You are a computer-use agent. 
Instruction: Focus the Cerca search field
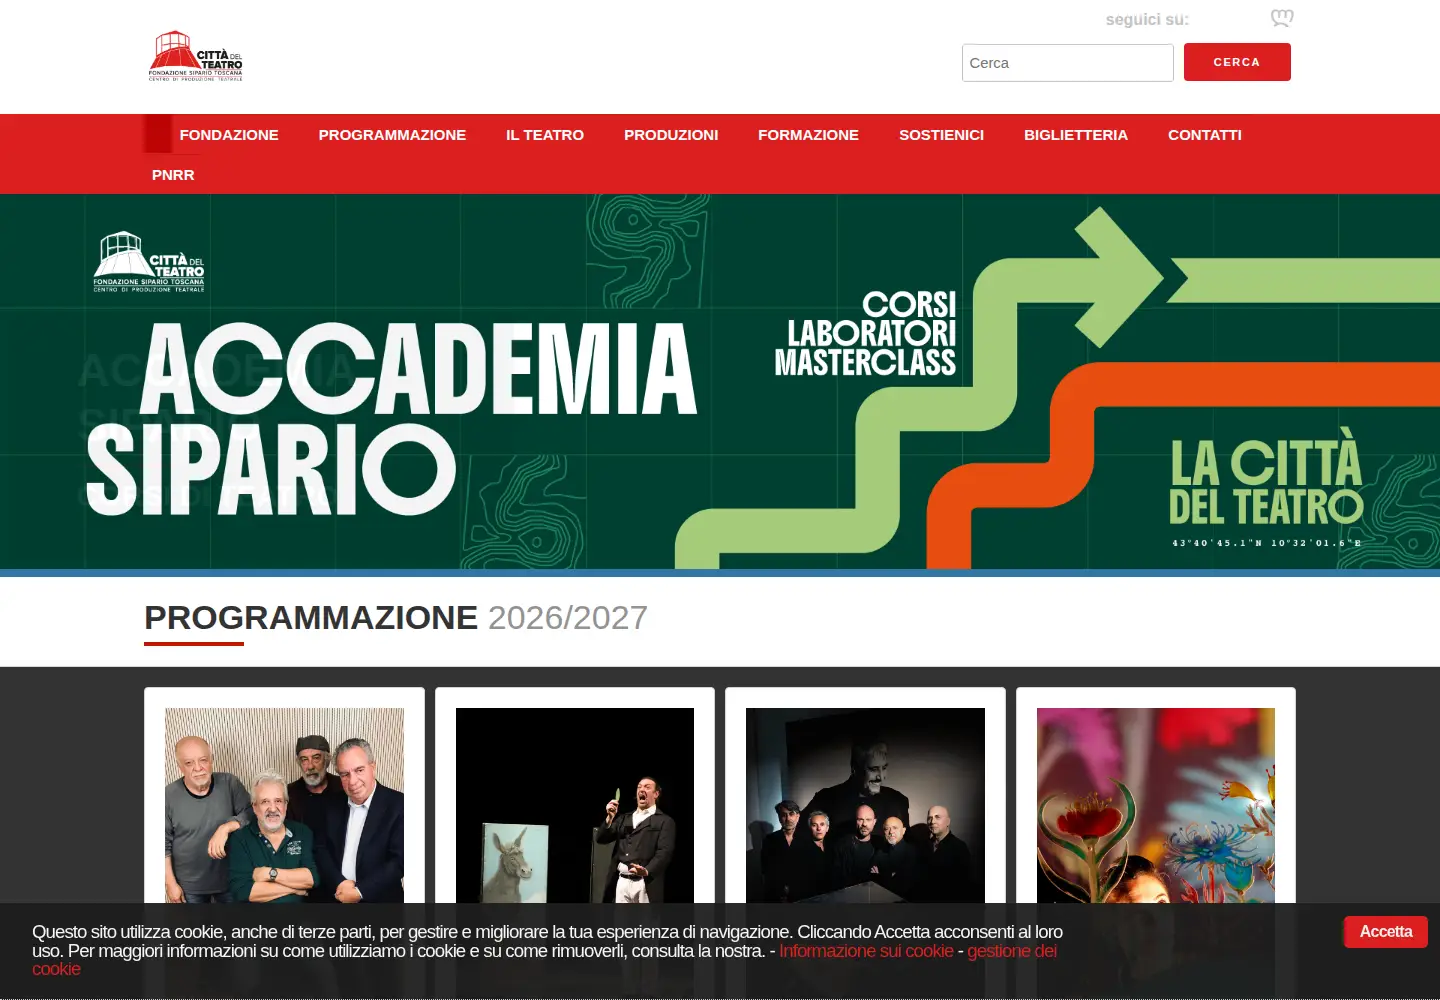pos(1067,63)
